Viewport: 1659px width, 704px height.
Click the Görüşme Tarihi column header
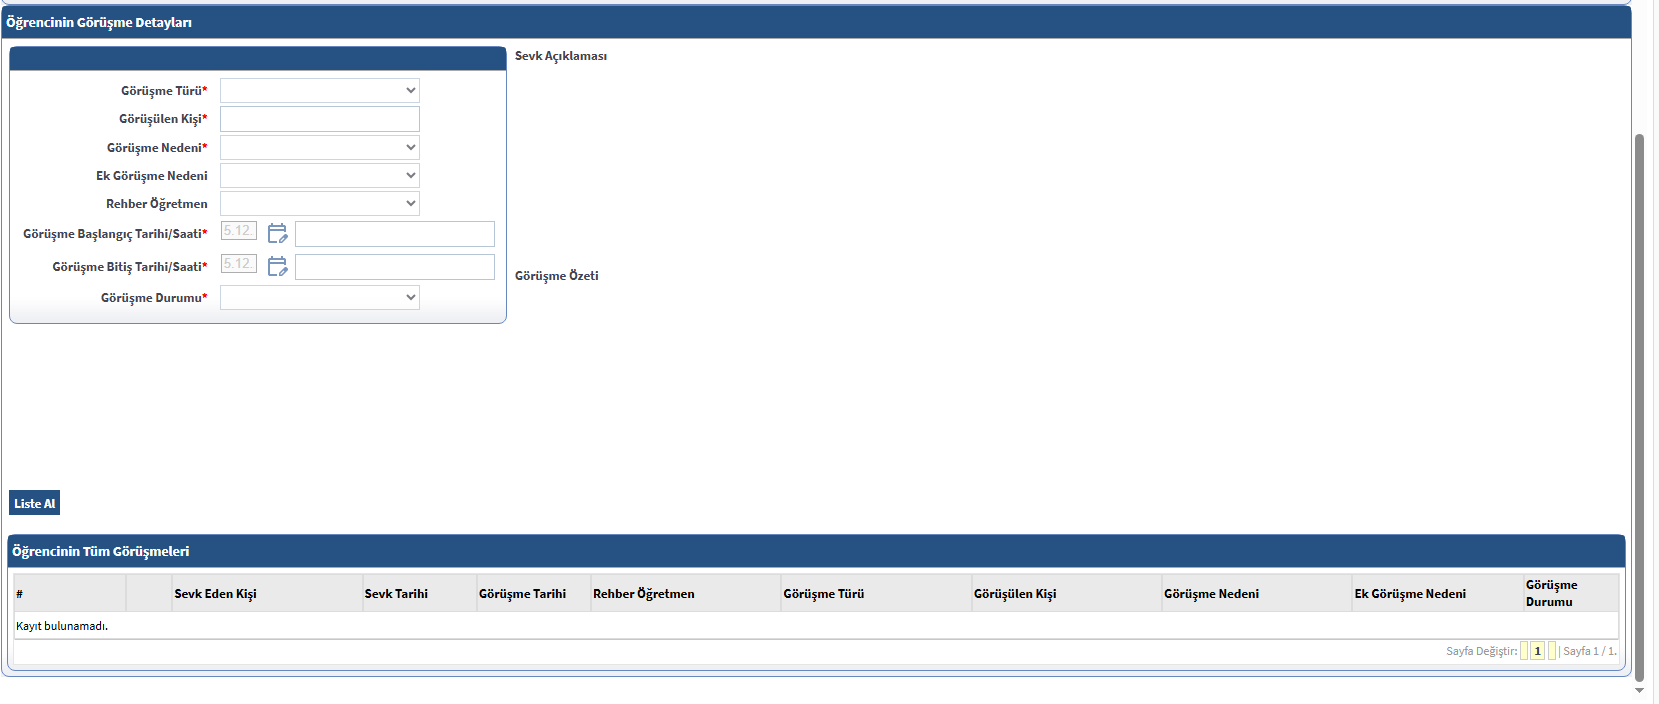(x=522, y=594)
